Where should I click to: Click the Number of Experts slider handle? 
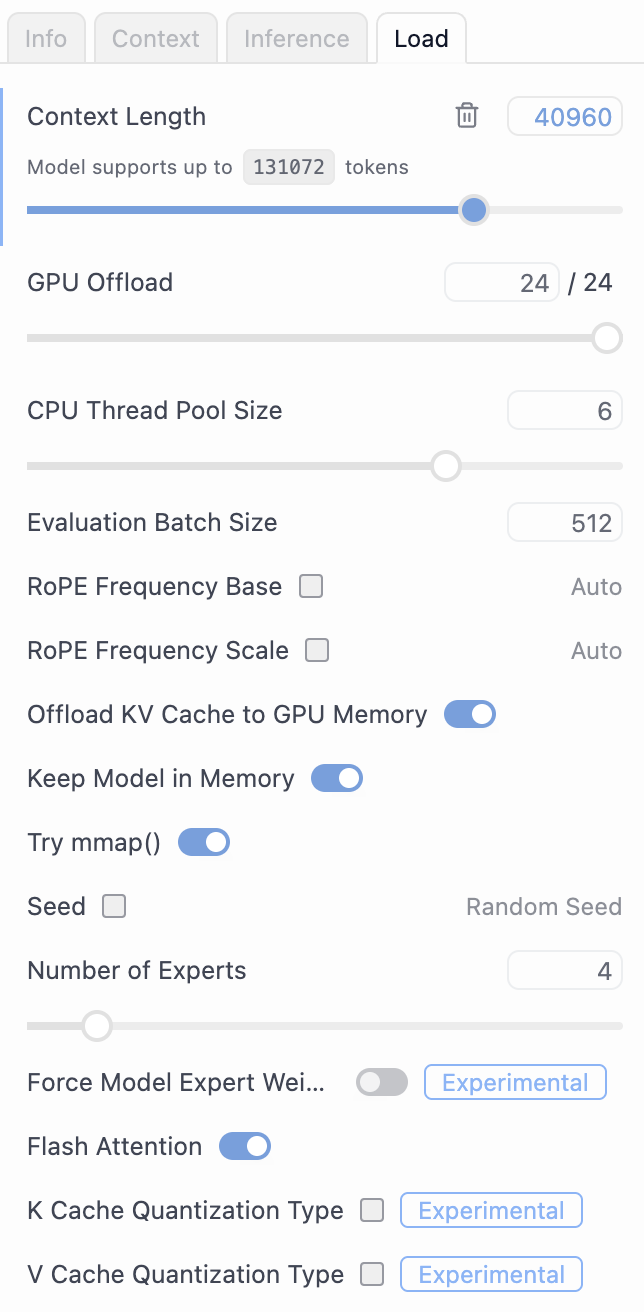97,1026
